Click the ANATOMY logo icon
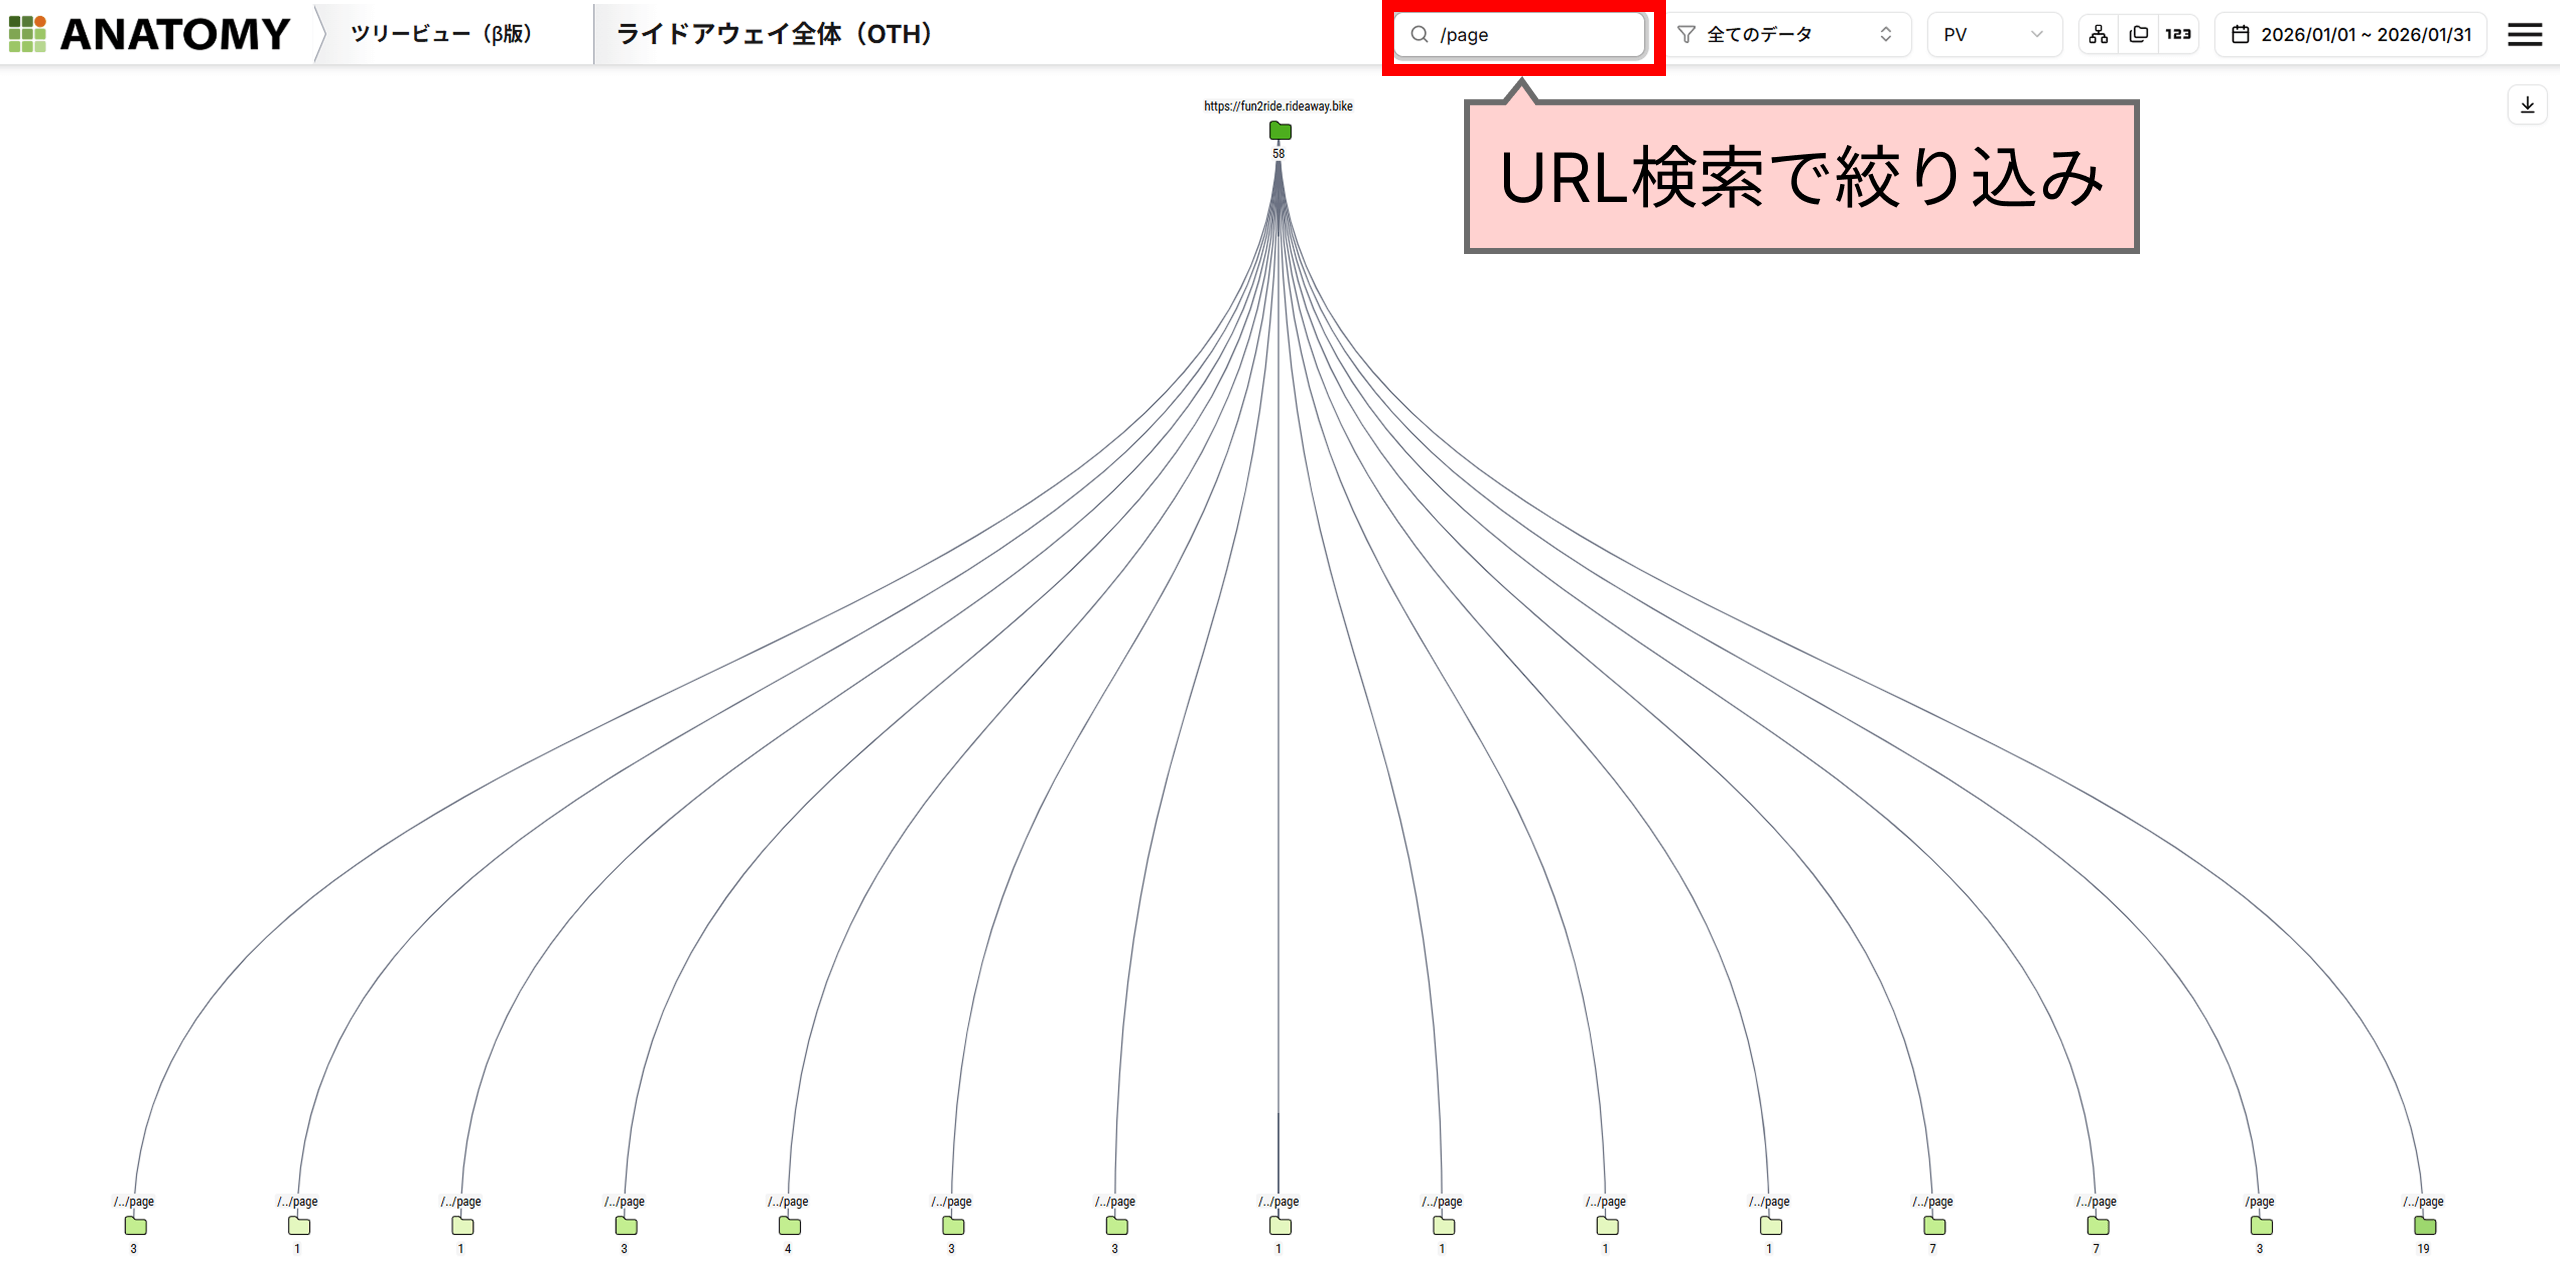The height and width of the screenshot is (1282, 2560). point(27,34)
